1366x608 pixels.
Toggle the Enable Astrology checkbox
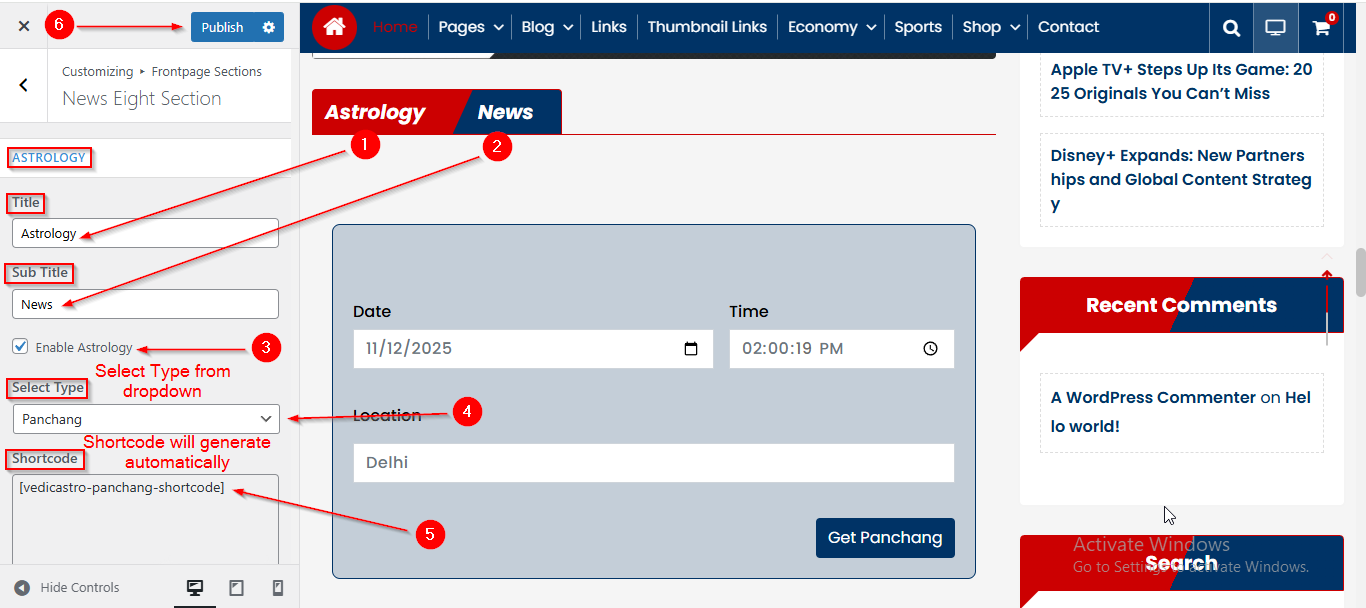click(x=20, y=346)
